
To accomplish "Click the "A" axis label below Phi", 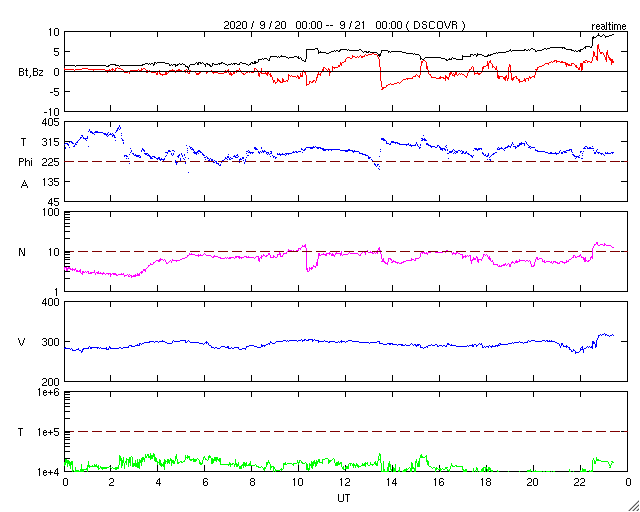I will pyautogui.click(x=24, y=185).
